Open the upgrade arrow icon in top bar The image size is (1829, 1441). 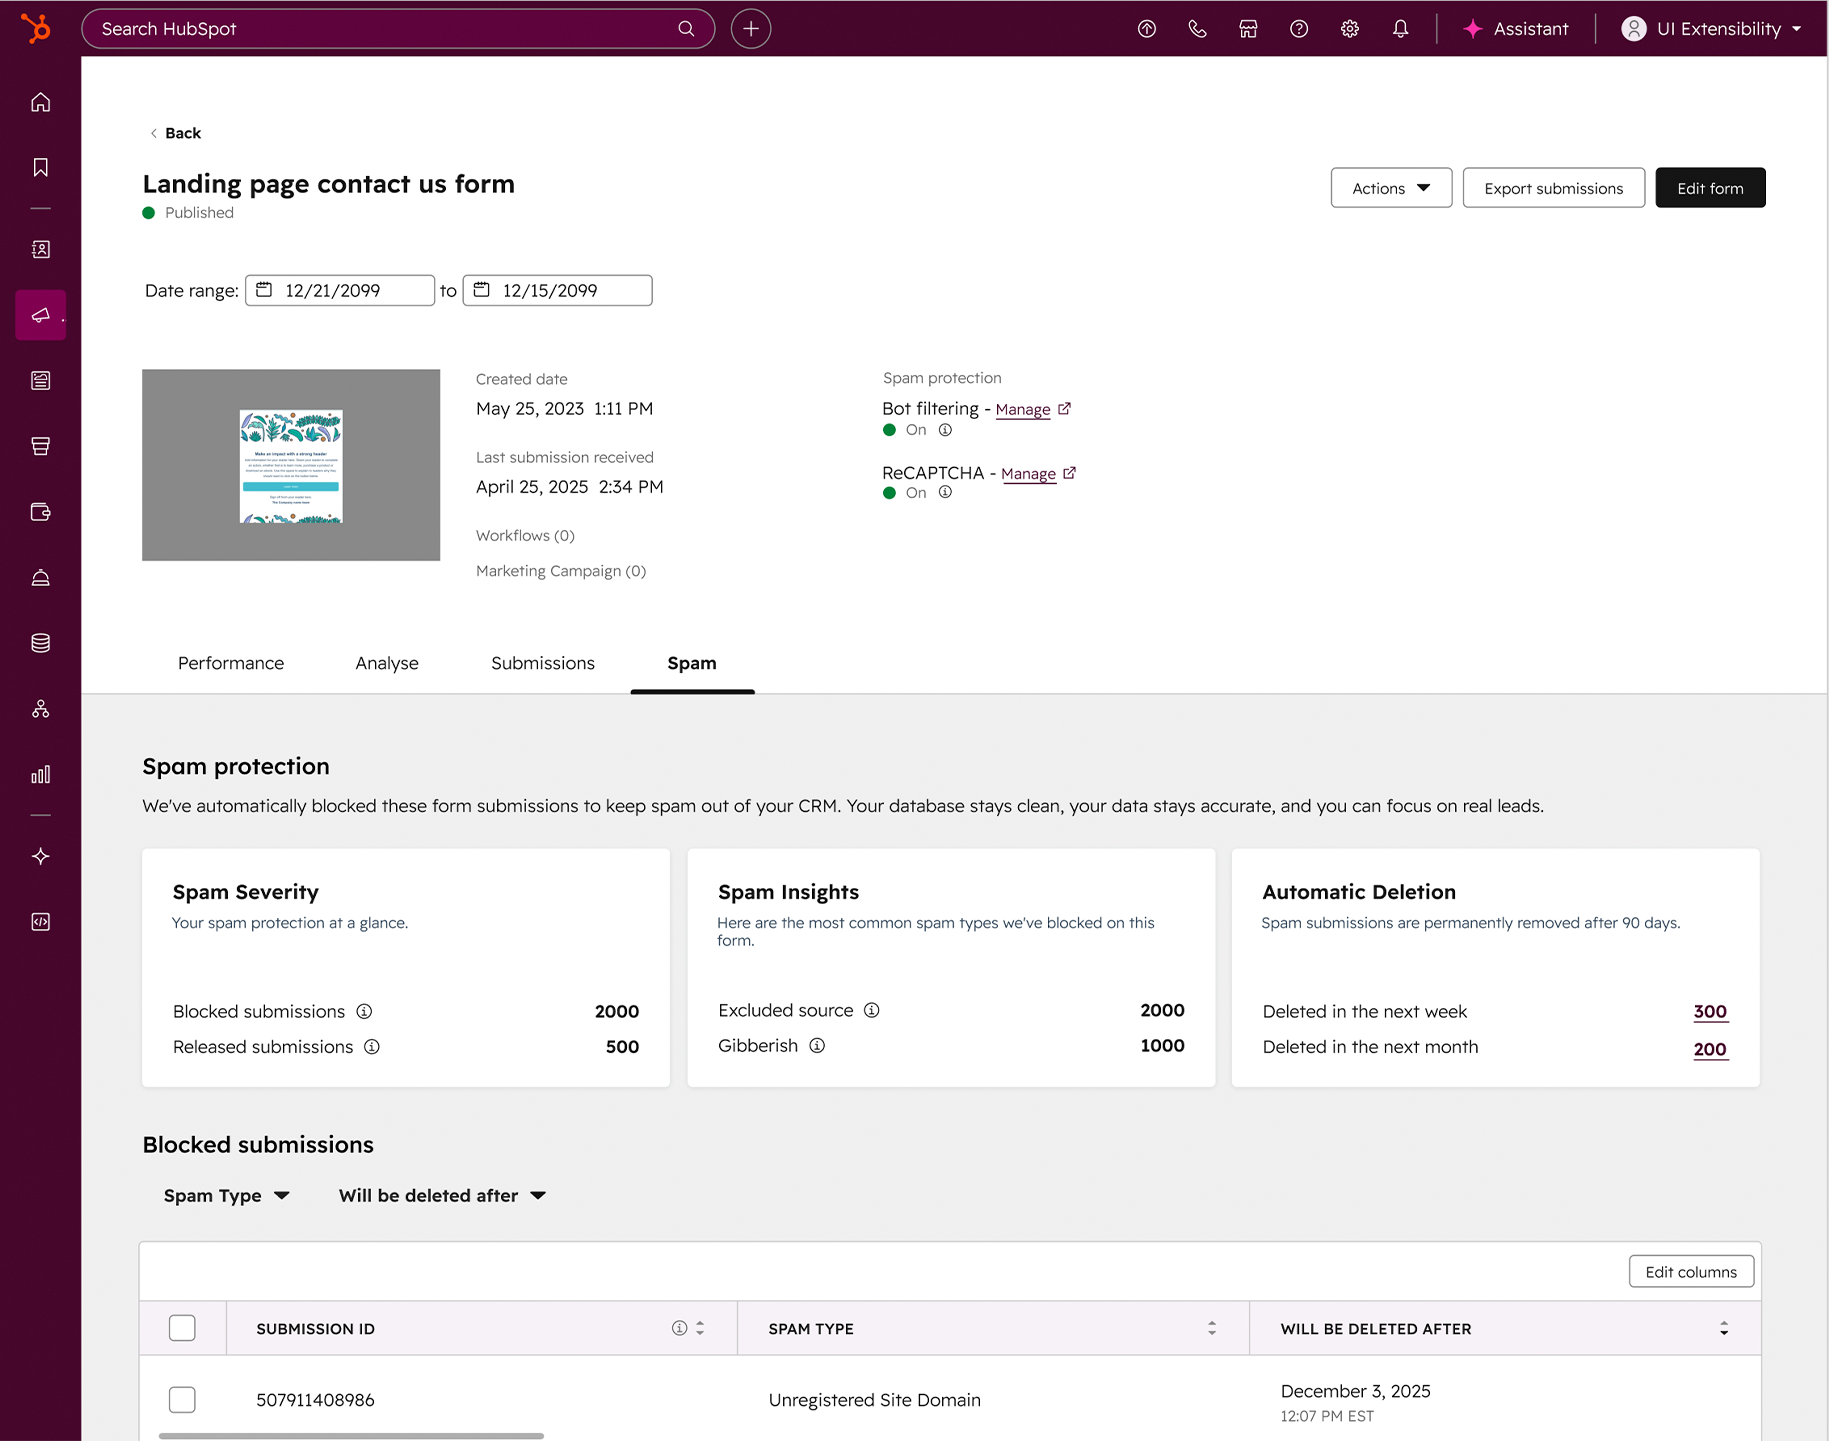pyautogui.click(x=1147, y=29)
